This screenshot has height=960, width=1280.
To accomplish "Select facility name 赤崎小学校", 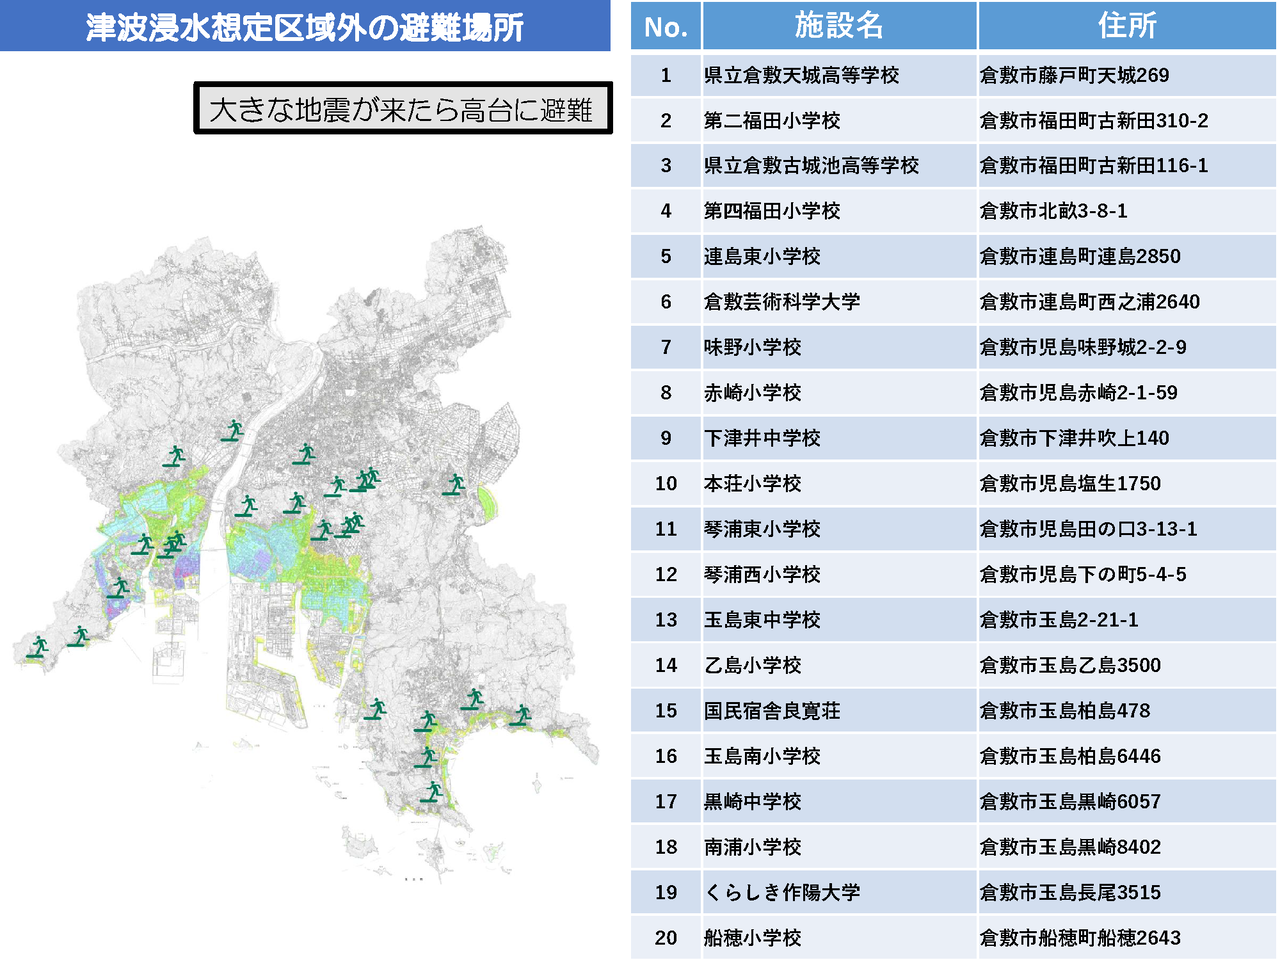I will point(753,393).
